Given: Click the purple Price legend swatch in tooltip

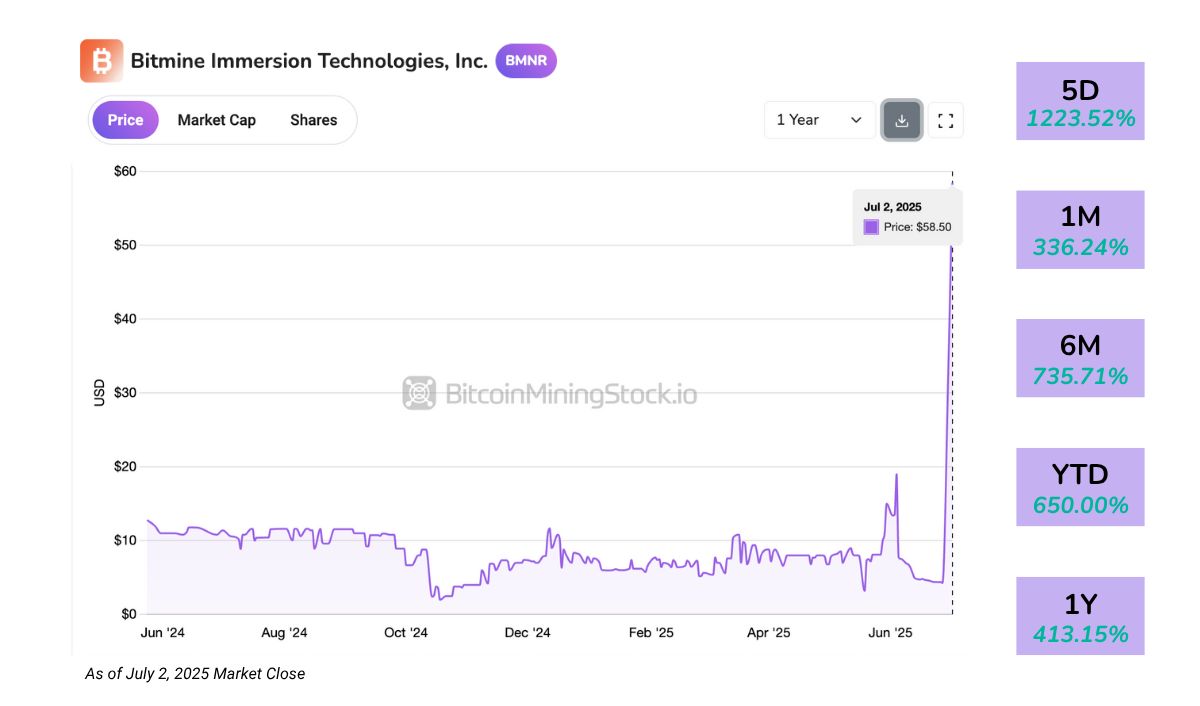Looking at the screenshot, I should click(x=871, y=227).
